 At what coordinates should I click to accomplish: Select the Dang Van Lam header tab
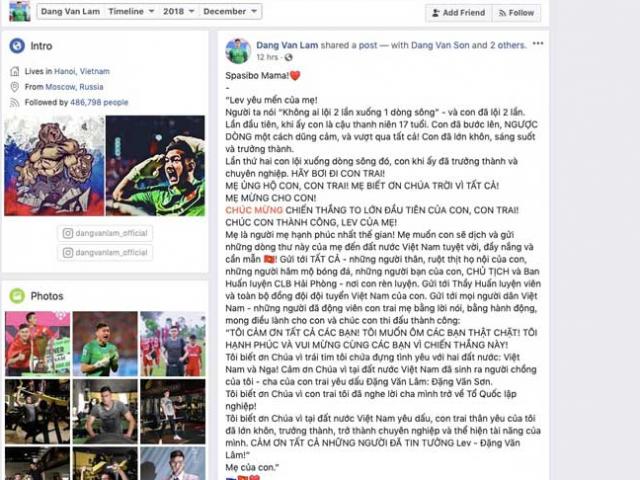71,11
